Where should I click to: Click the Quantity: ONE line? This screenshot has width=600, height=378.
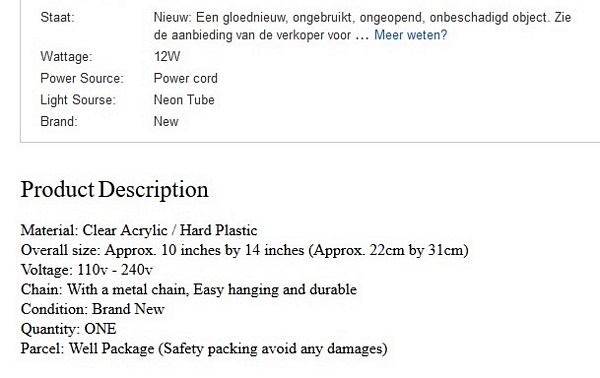pos(68,329)
